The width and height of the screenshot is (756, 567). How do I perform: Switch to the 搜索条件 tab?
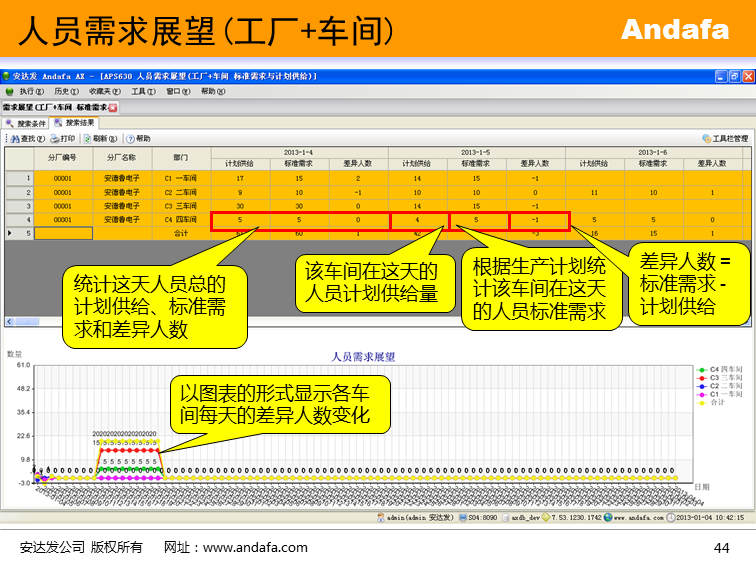(x=26, y=123)
